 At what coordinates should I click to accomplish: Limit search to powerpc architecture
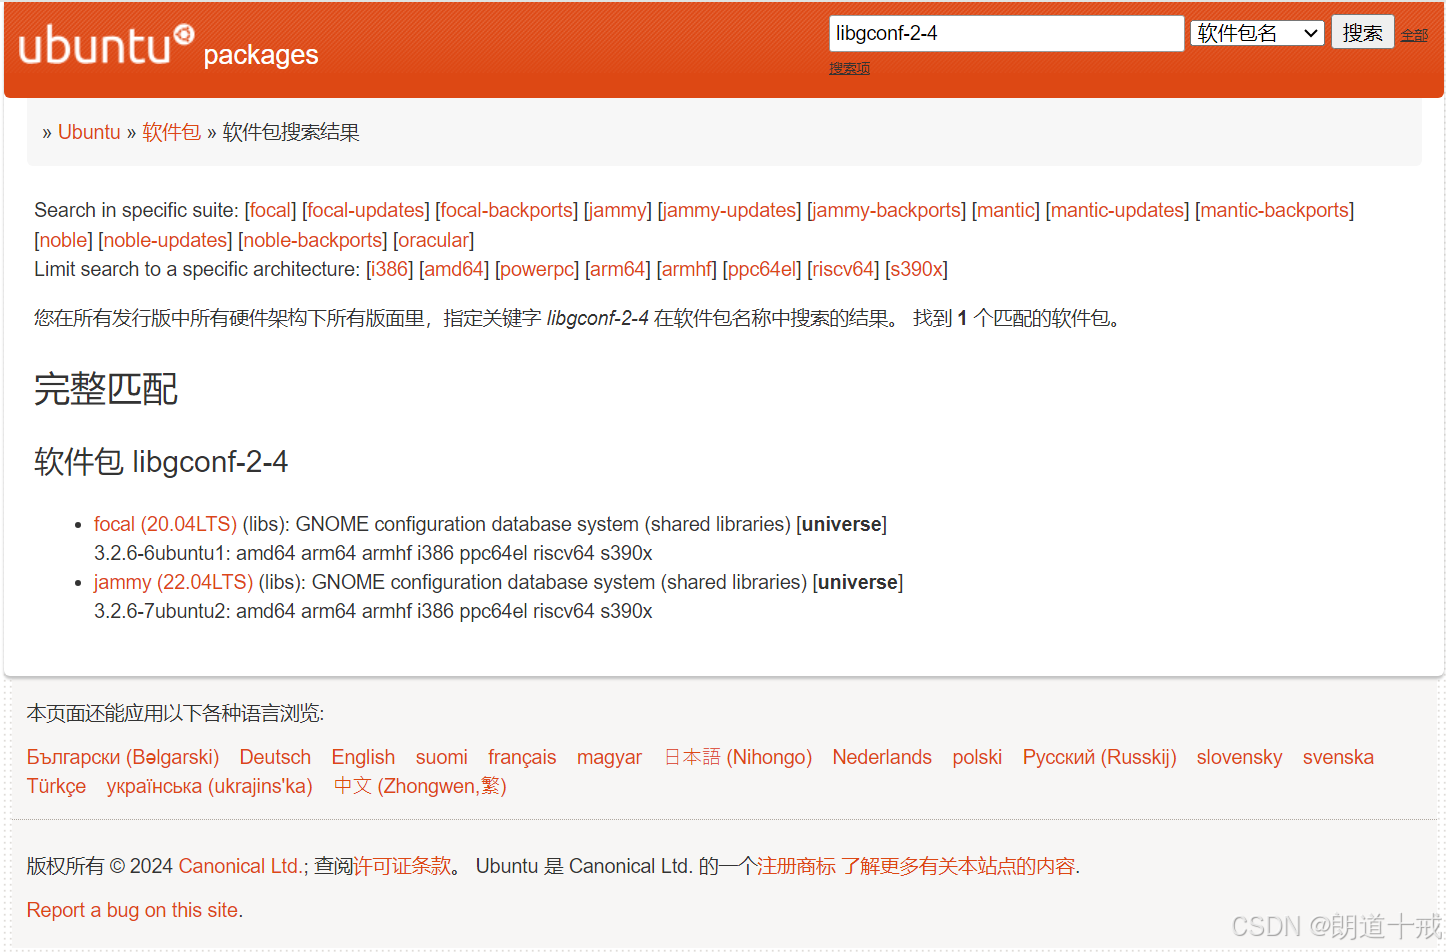pyautogui.click(x=537, y=269)
